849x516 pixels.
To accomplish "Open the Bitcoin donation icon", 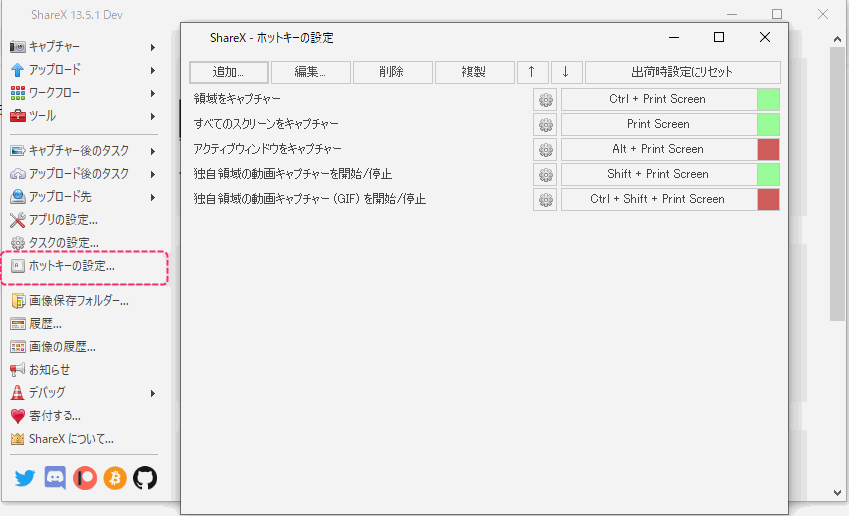I will pos(115,478).
